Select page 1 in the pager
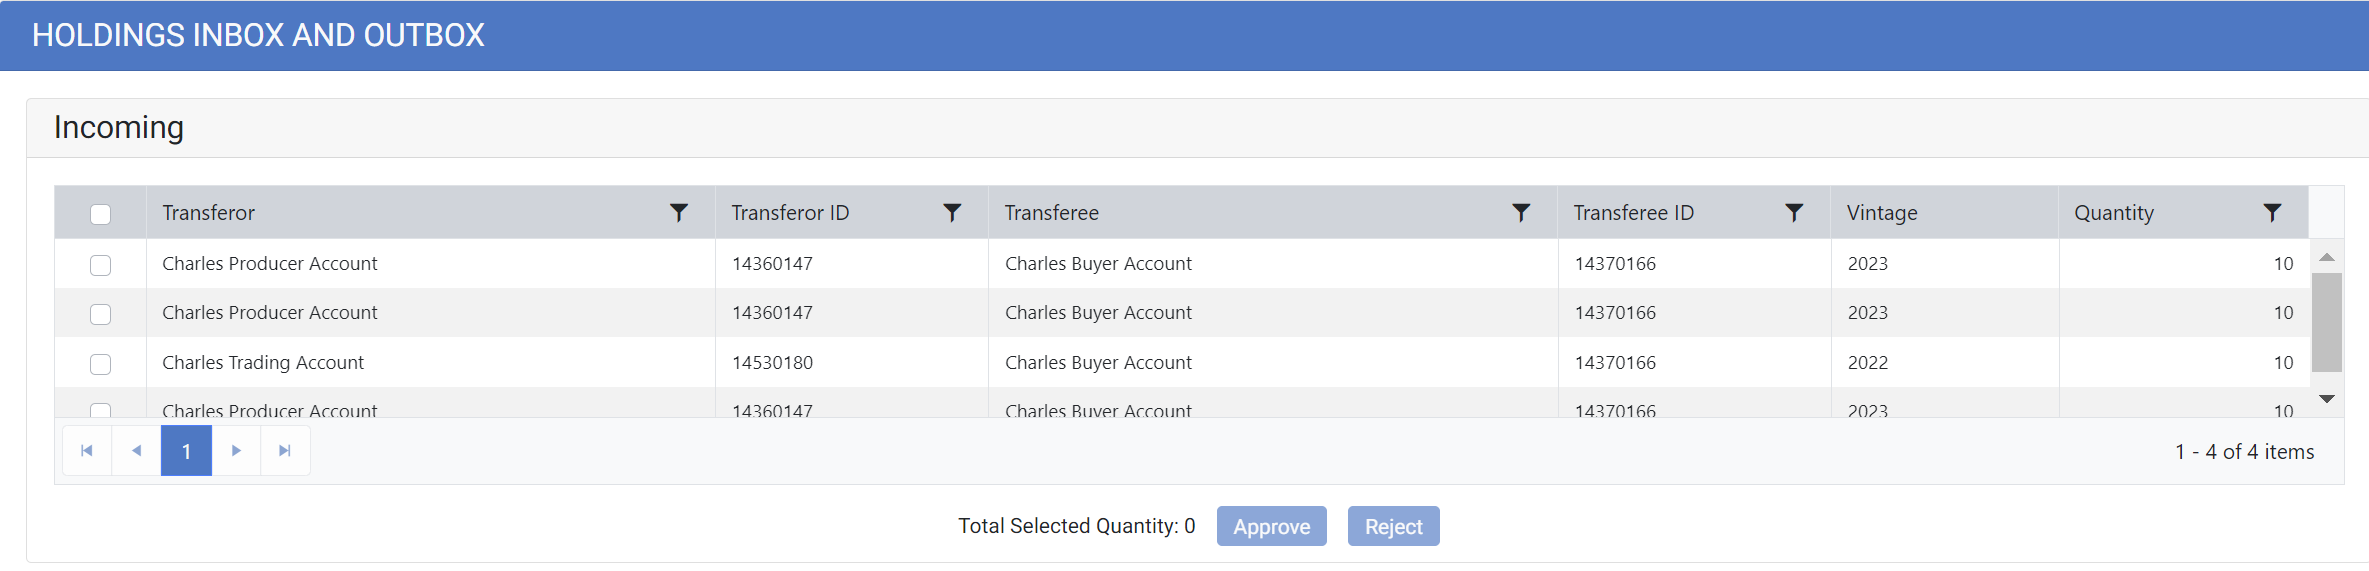Image resolution: width=2369 pixels, height=571 pixels. pos(186,451)
